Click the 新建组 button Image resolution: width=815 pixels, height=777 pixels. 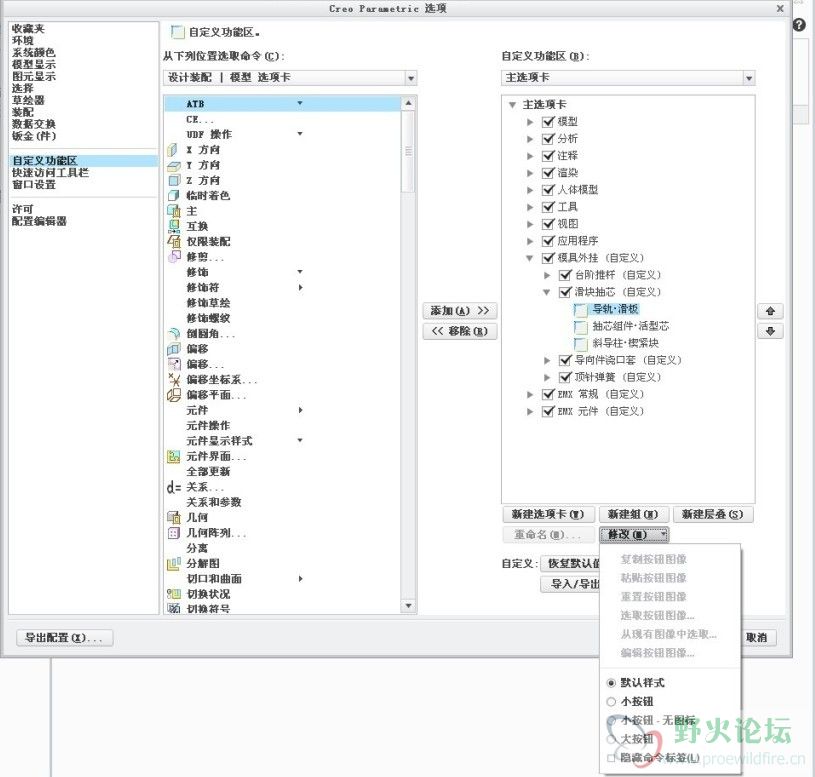click(633, 514)
